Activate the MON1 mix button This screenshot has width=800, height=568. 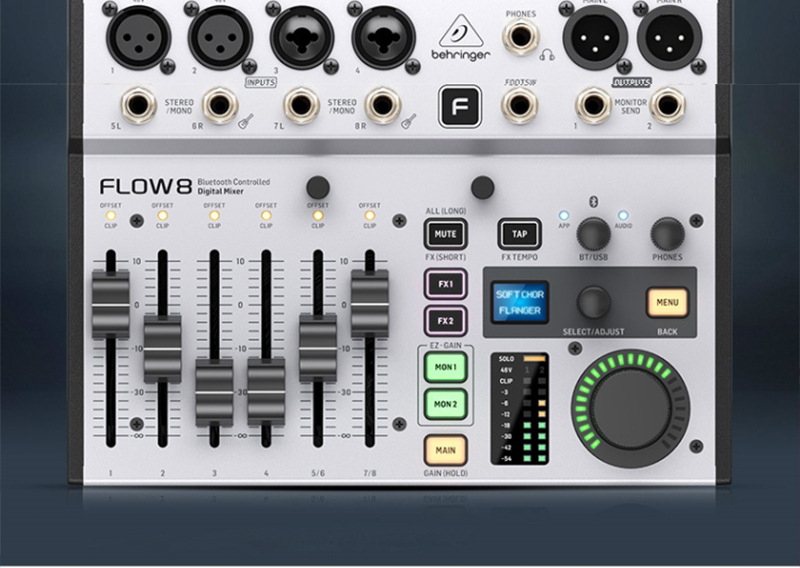pyautogui.click(x=445, y=367)
